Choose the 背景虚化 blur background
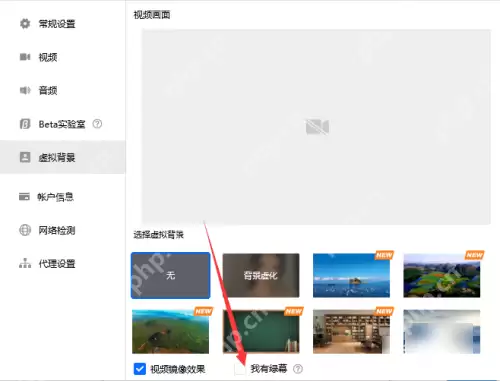This screenshot has width=500, height=381. [x=261, y=275]
